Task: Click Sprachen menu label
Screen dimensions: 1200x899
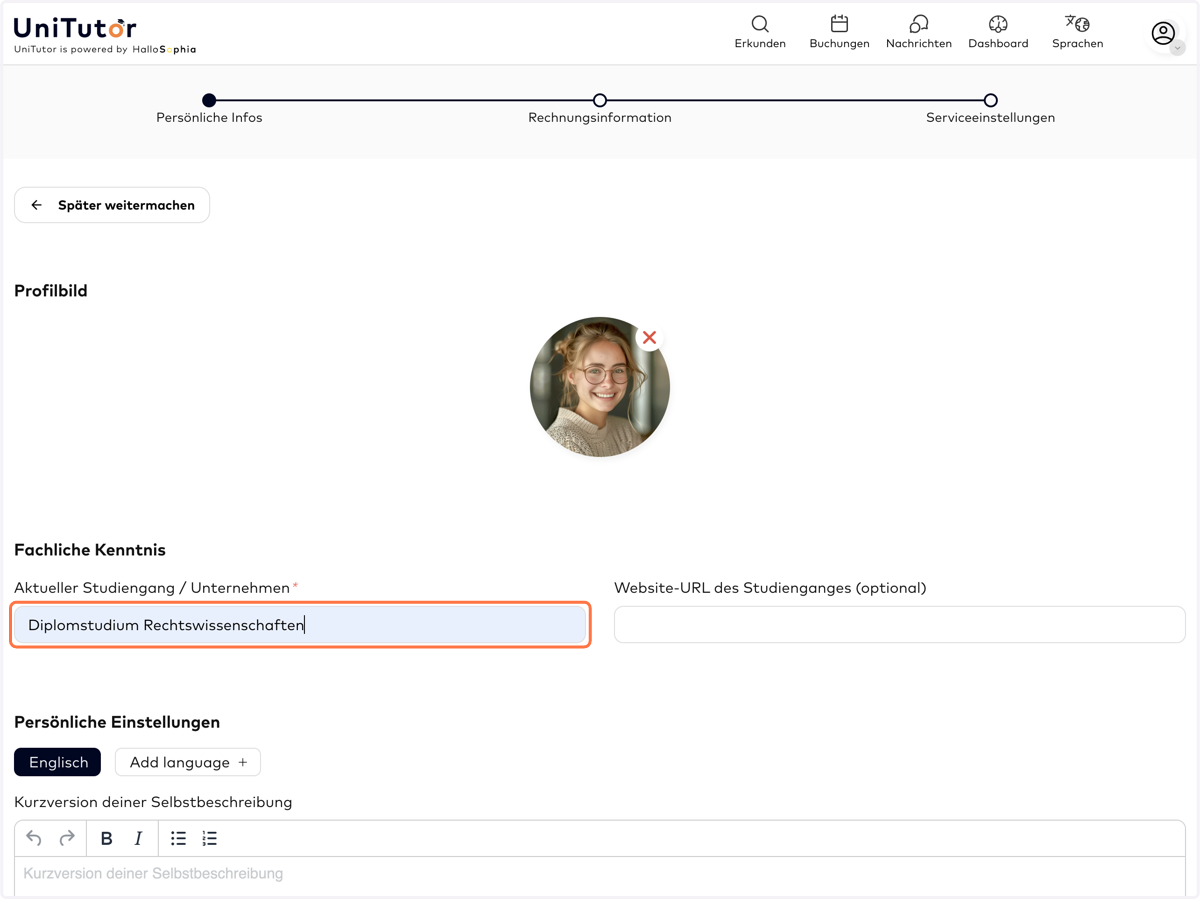Action: [1077, 44]
